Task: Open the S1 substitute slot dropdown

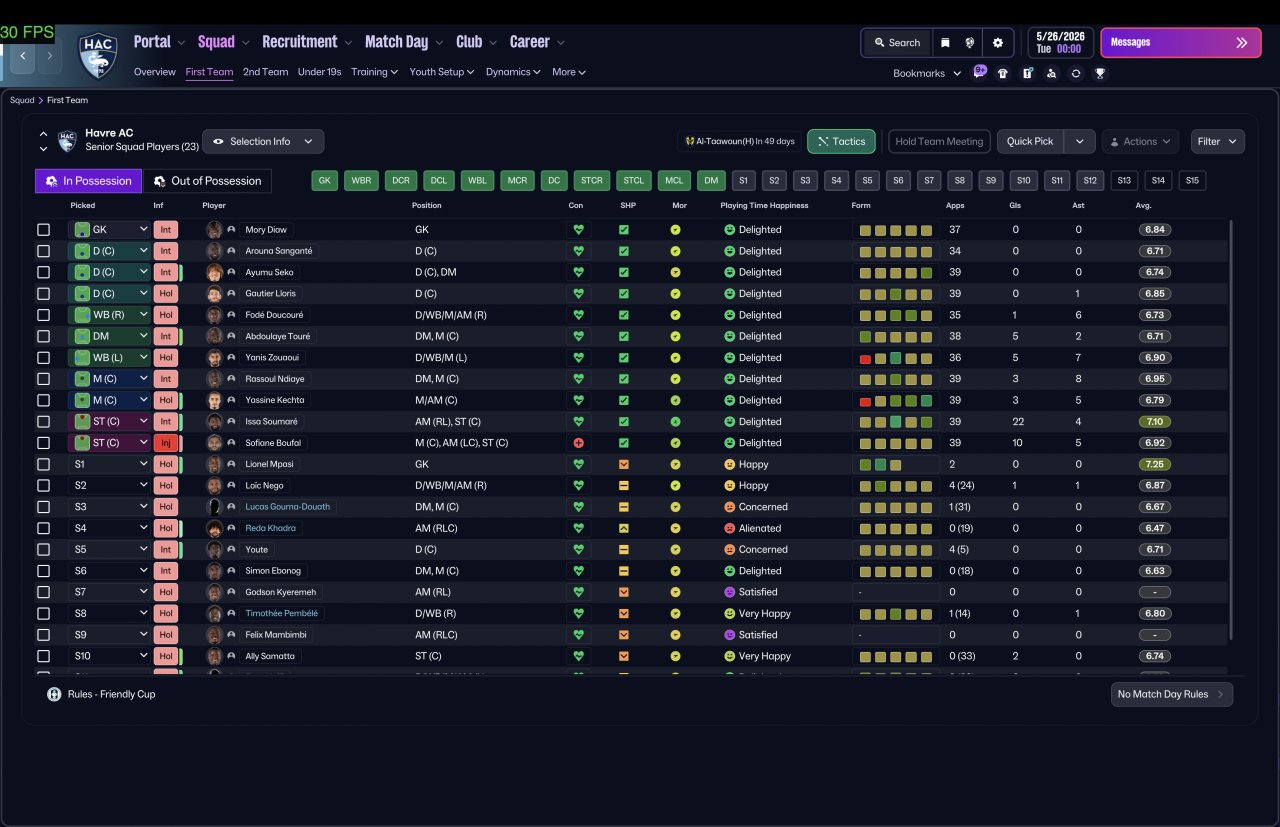Action: (x=109, y=464)
